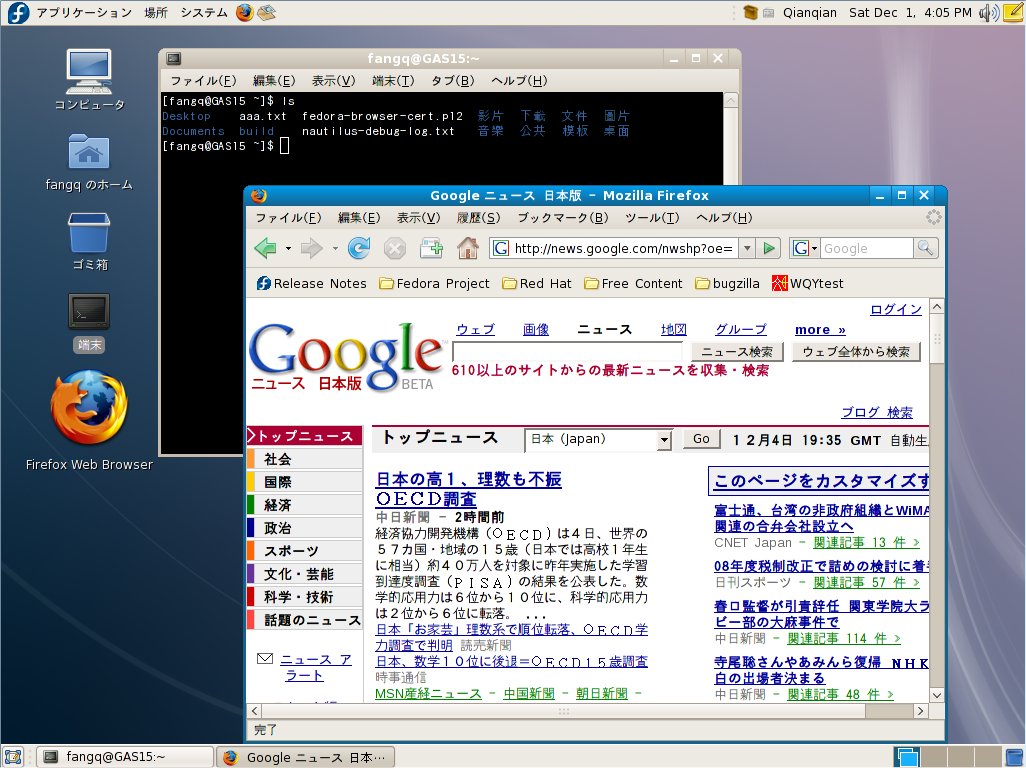Select the Firefox Web Browser desktop icon
Screen dimensions: 1026x768
[89, 420]
